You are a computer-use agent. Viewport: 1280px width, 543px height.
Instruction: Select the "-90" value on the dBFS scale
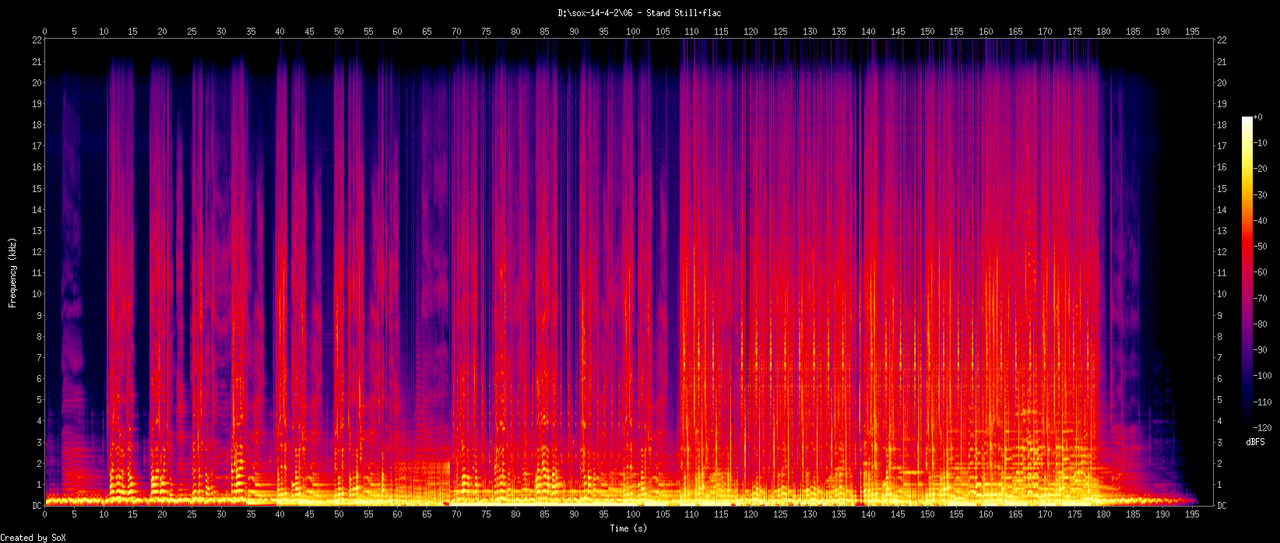[x=1262, y=350]
